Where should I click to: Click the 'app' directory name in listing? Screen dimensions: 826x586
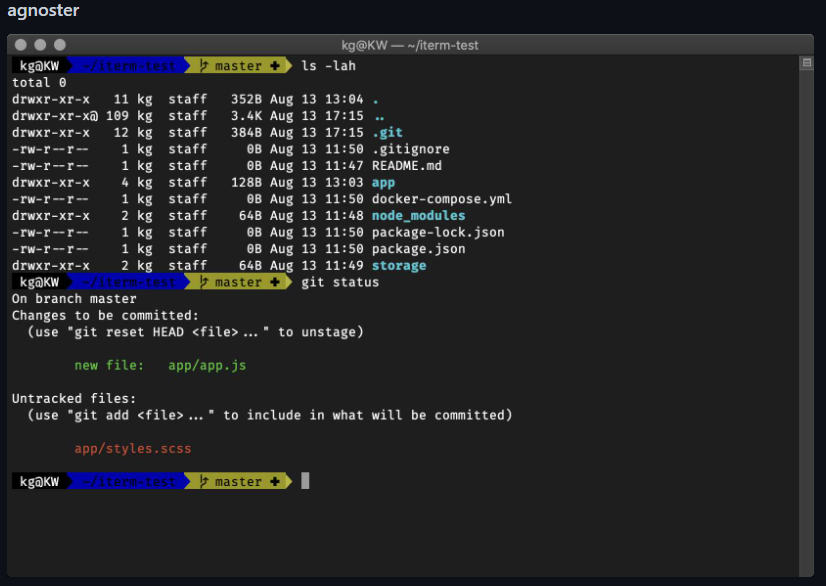click(x=384, y=183)
